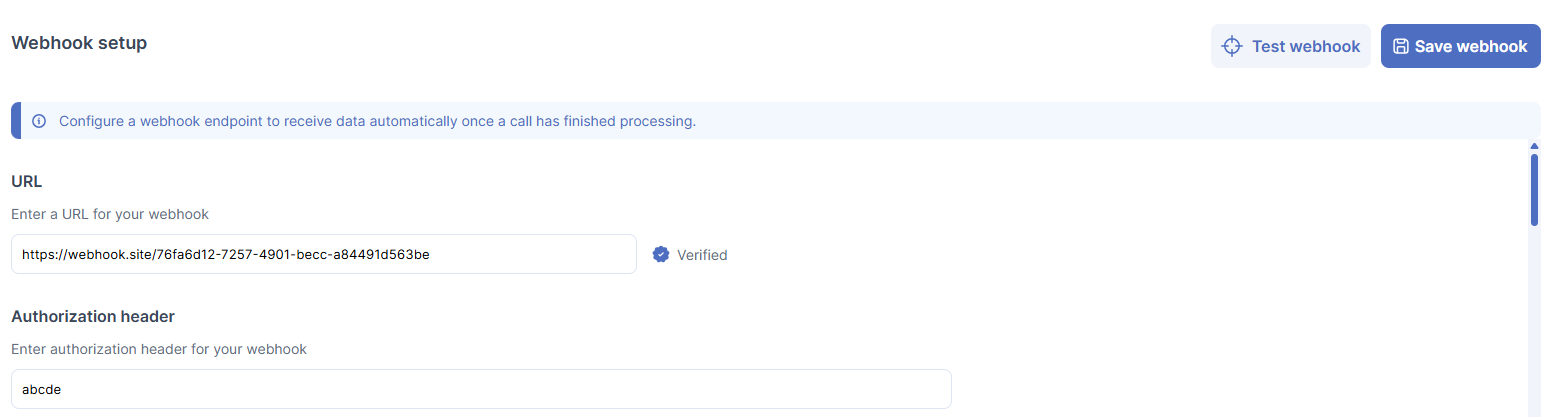Image resolution: width=1553 pixels, height=417 pixels.
Task: Click the vertical scrollbar thumb
Action: point(1534,190)
